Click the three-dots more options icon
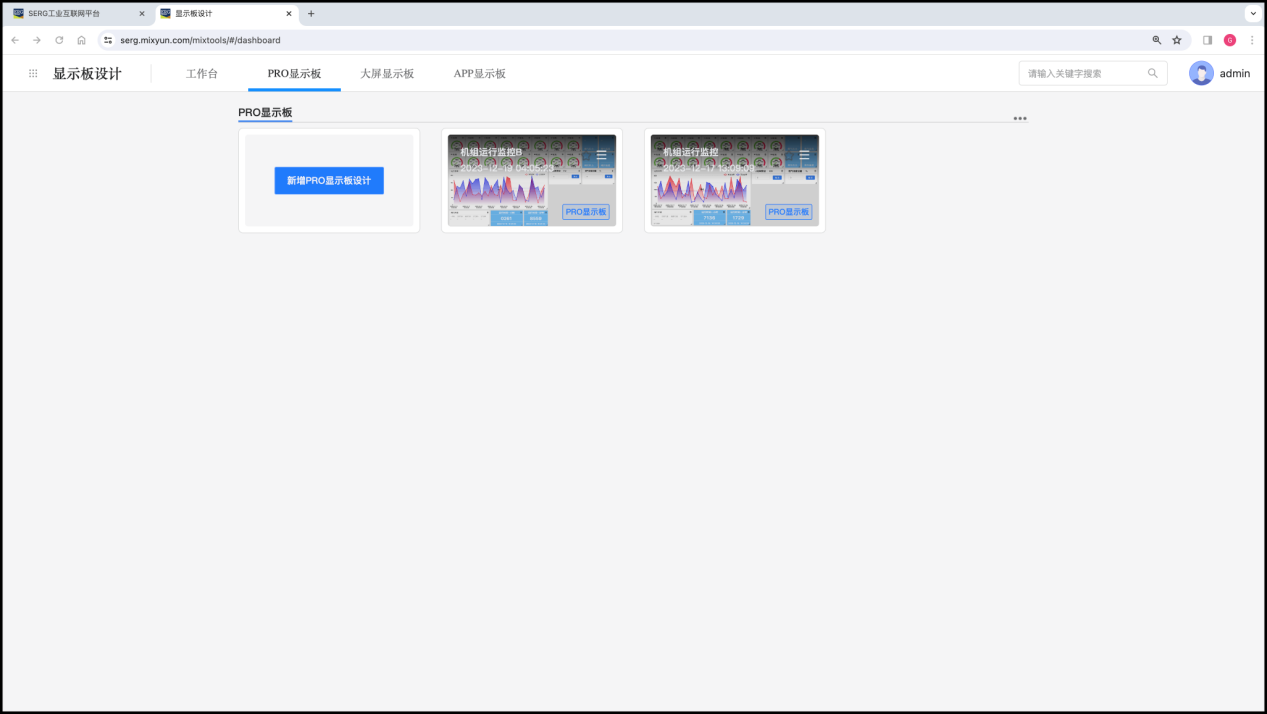The height and width of the screenshot is (714, 1267). (1019, 118)
